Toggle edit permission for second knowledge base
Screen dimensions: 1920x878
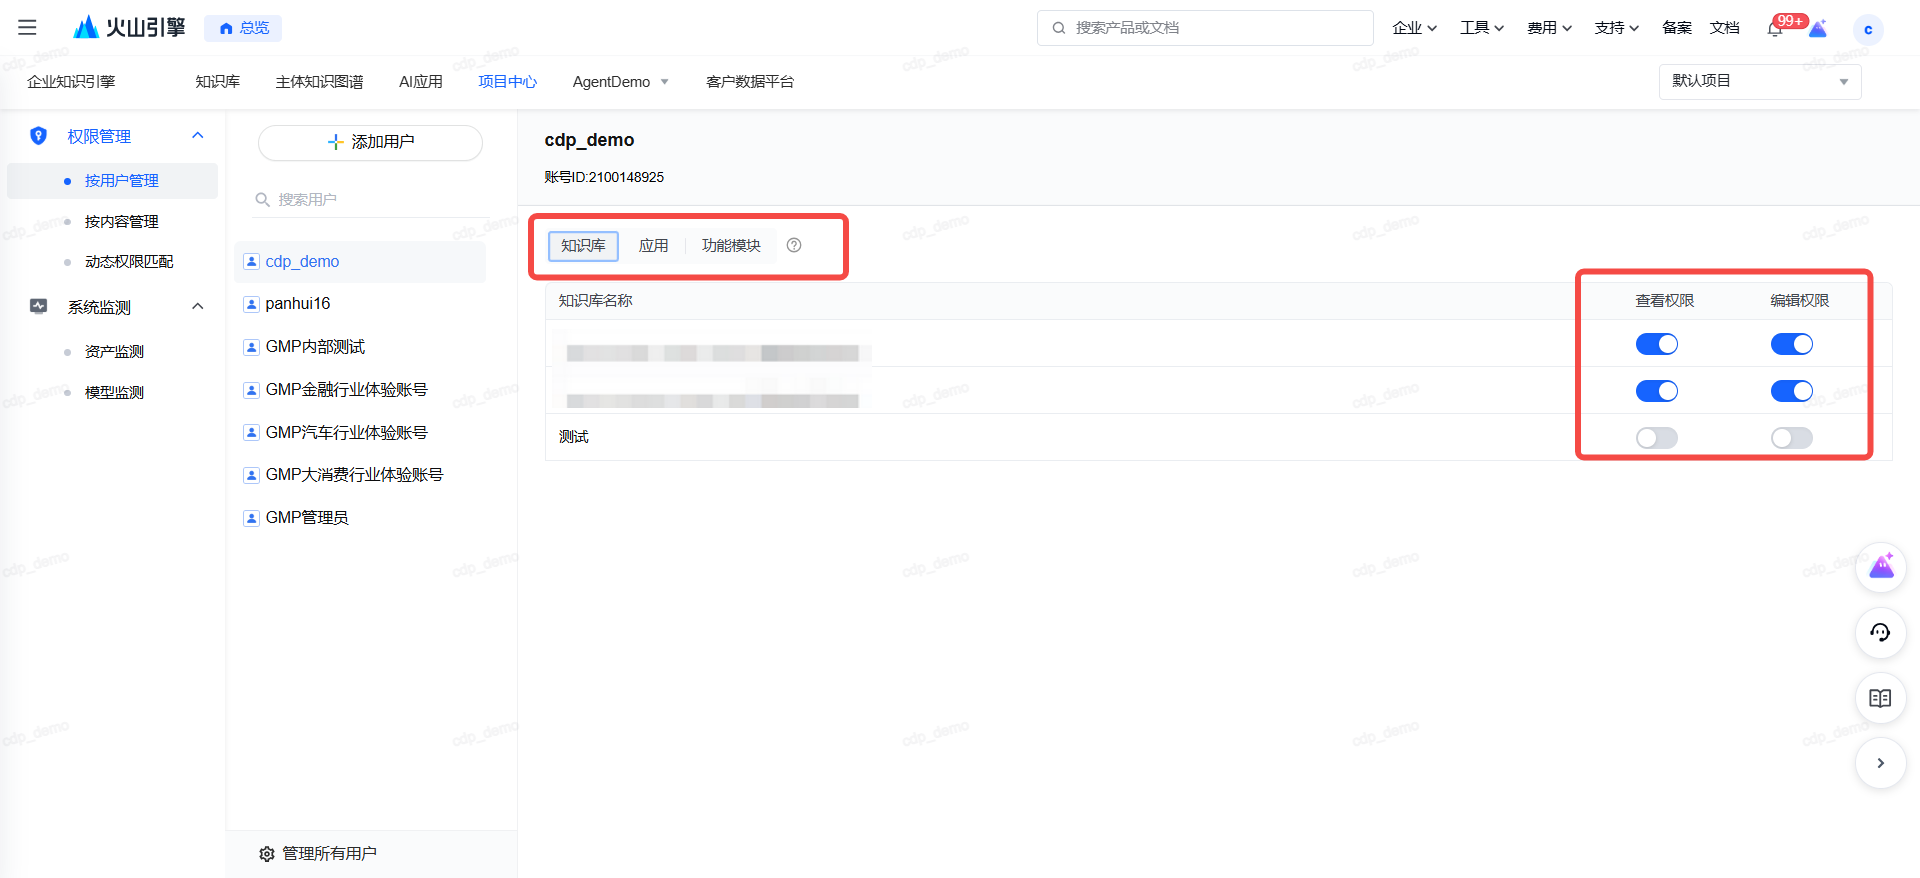(x=1792, y=391)
